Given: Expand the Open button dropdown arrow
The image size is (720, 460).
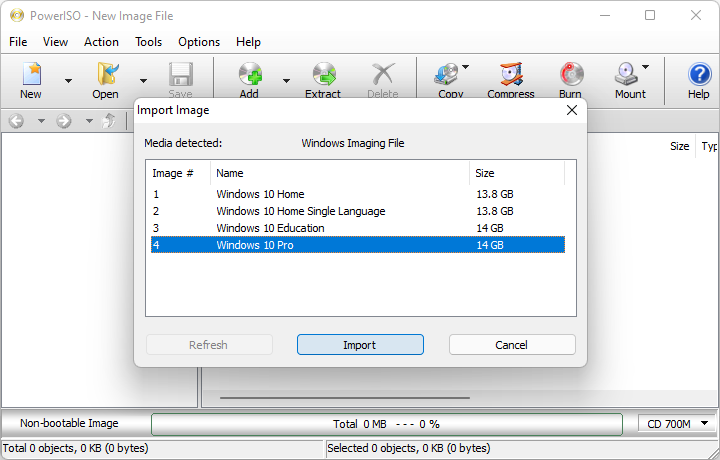Looking at the screenshot, I should coord(143,81).
